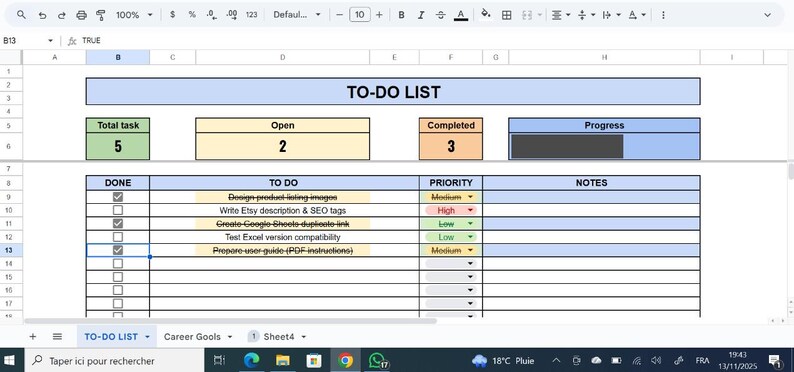Open more number formats (123)
The width and height of the screenshot is (794, 372).
pos(252,15)
